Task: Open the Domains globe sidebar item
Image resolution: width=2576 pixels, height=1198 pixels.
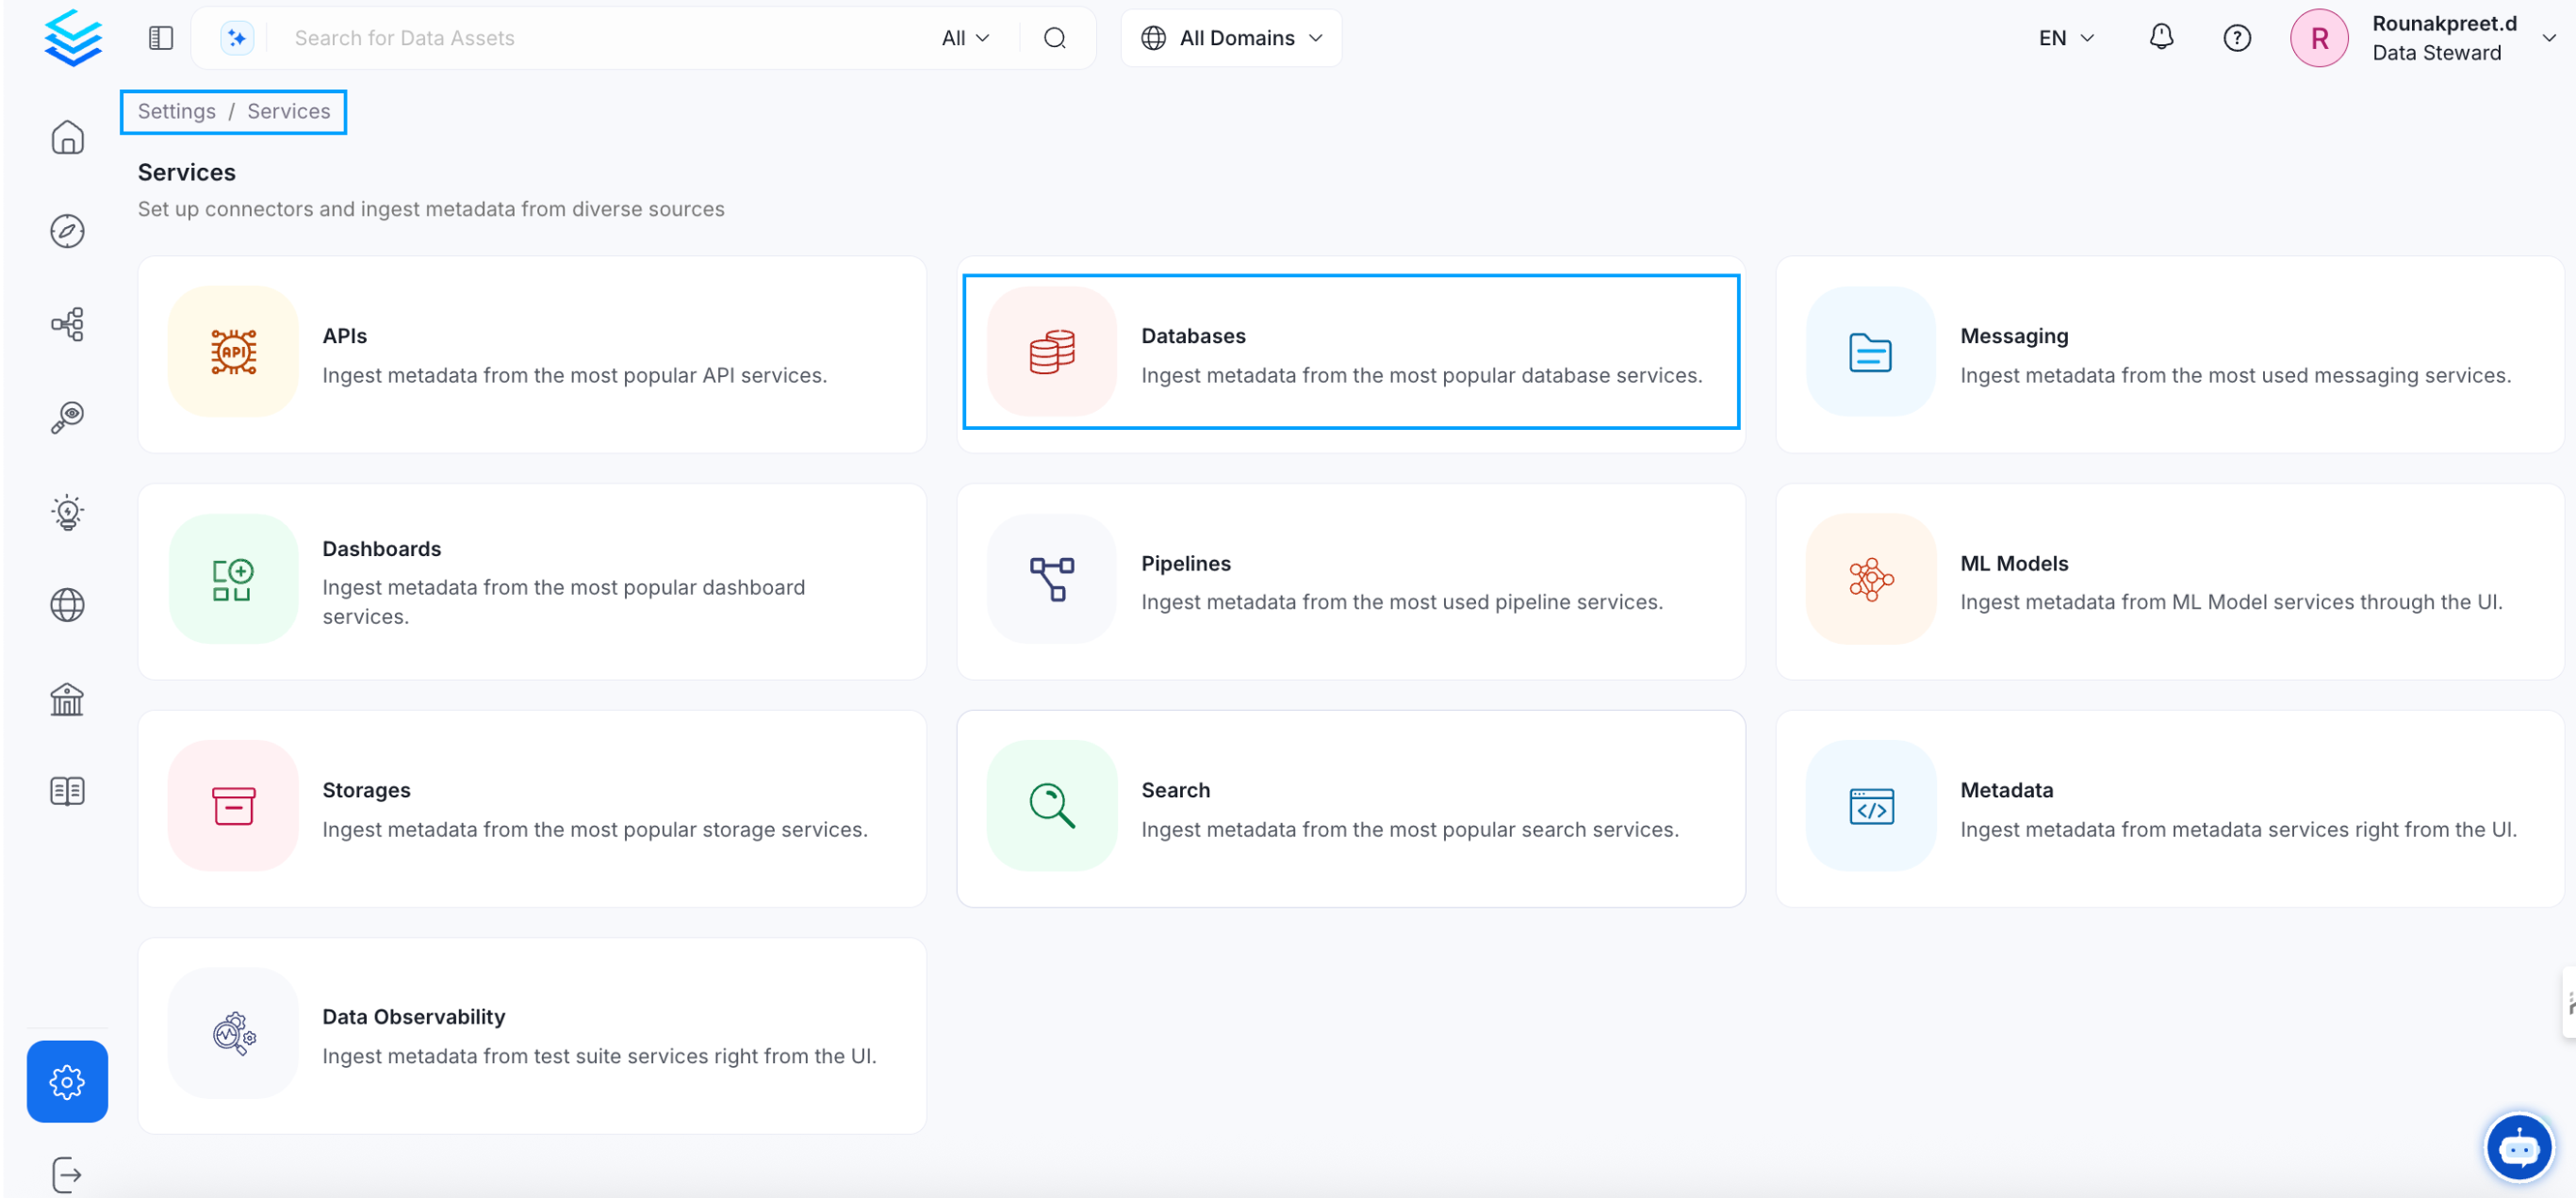Action: tap(67, 605)
